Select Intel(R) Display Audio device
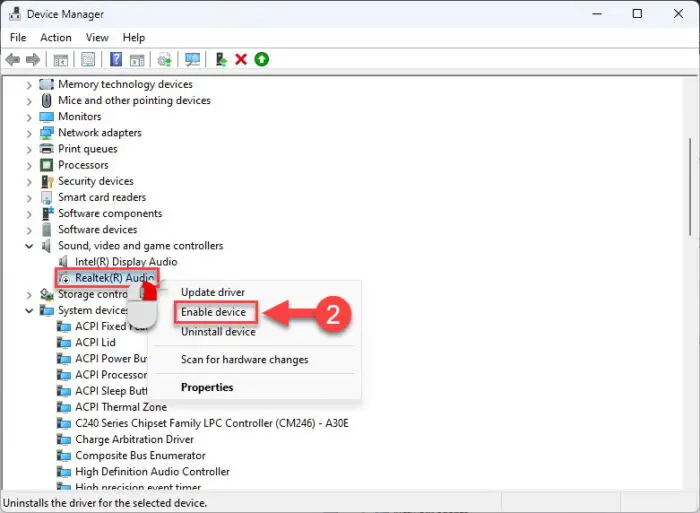The height and width of the screenshot is (513, 700). click(126, 262)
